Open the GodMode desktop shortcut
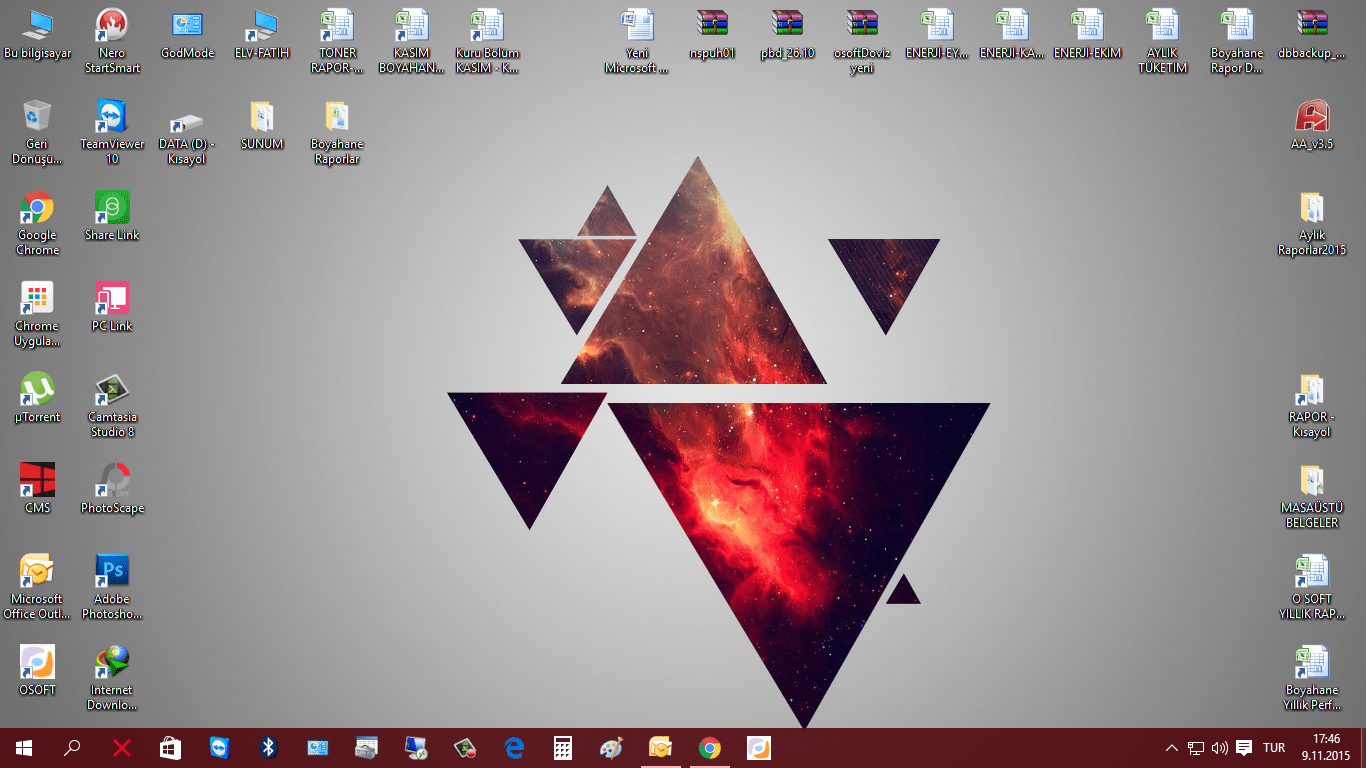The width and height of the screenshot is (1366, 768). click(187, 36)
